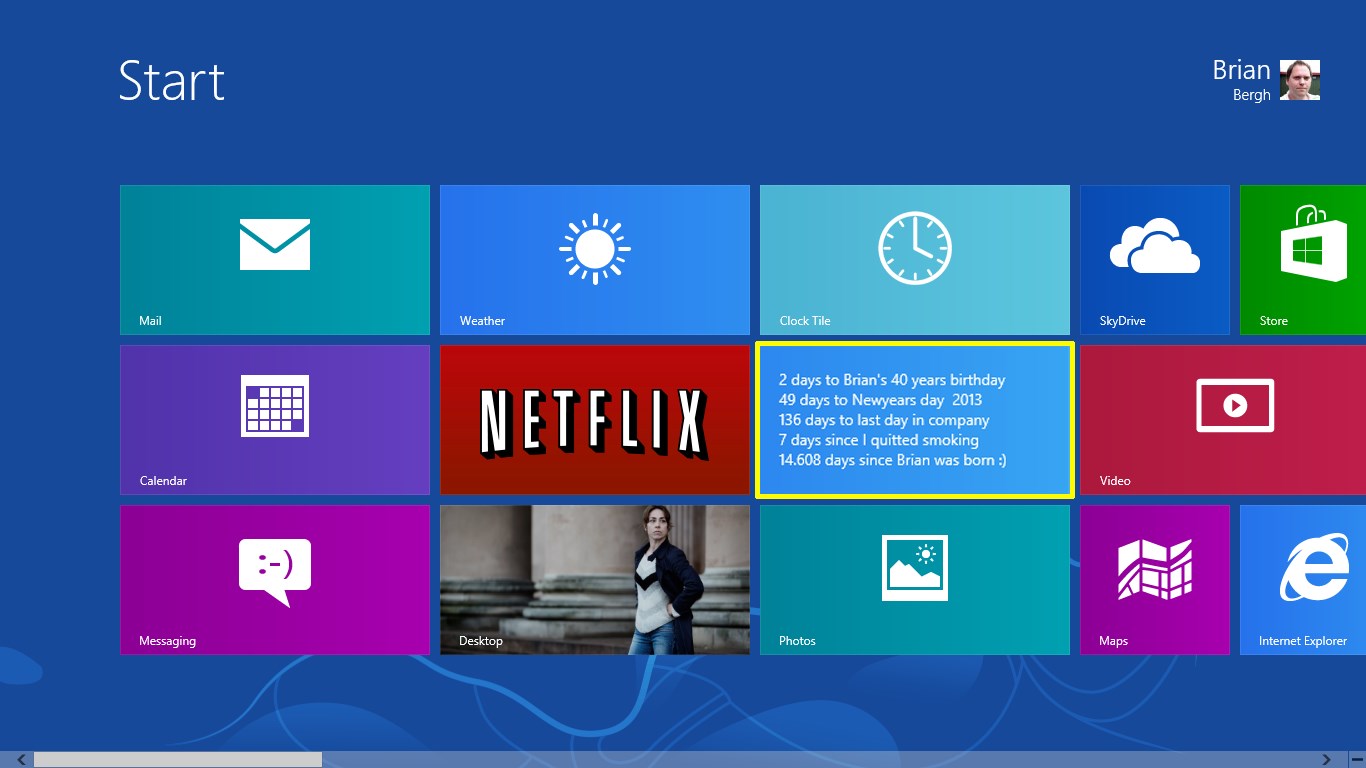Click the "Start" heading text
The height and width of the screenshot is (768, 1366).
172,80
